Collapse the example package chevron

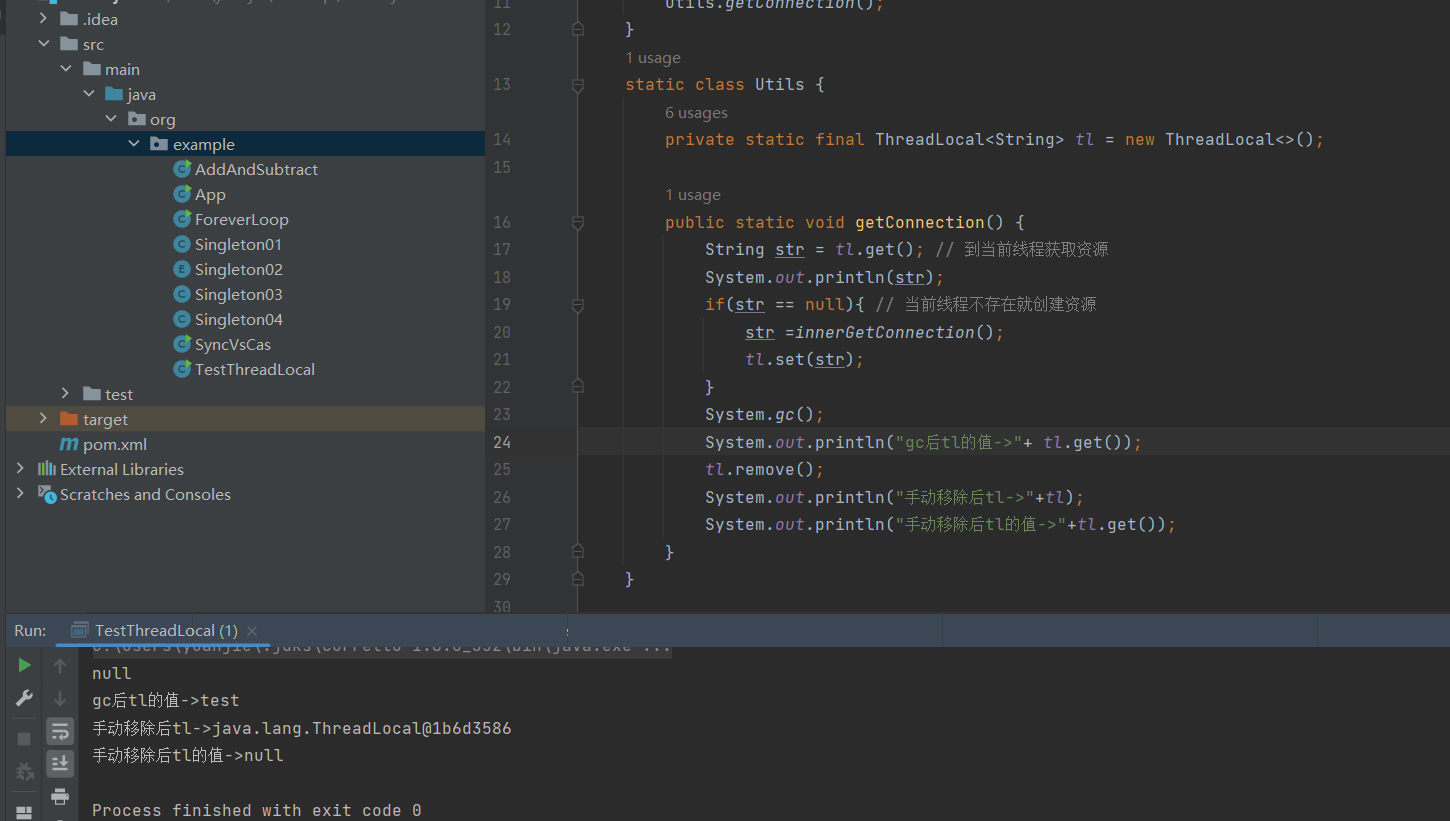pyautogui.click(x=134, y=144)
